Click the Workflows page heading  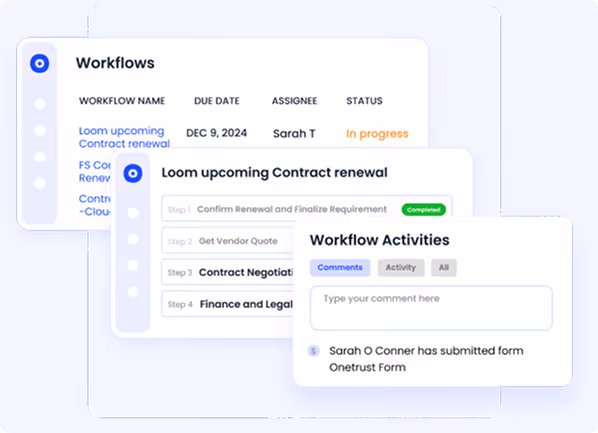tap(115, 63)
